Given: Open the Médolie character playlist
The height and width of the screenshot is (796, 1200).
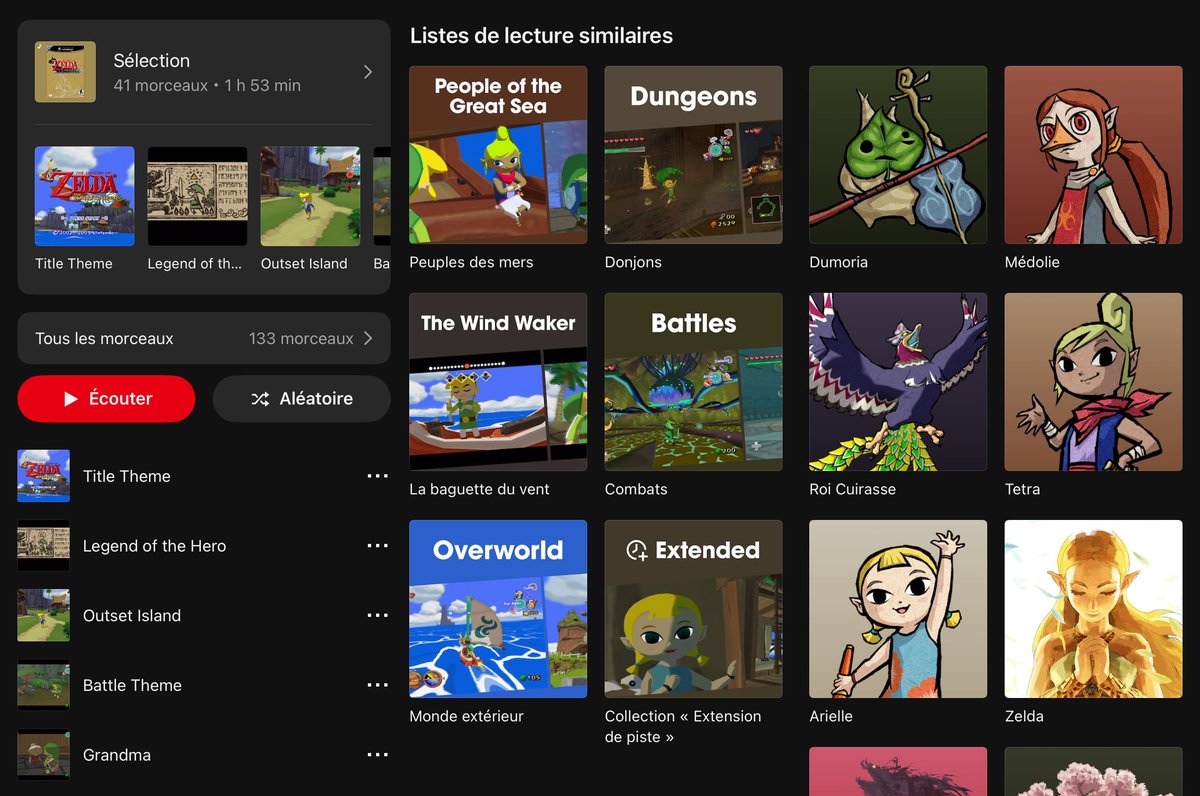Looking at the screenshot, I should point(1093,155).
